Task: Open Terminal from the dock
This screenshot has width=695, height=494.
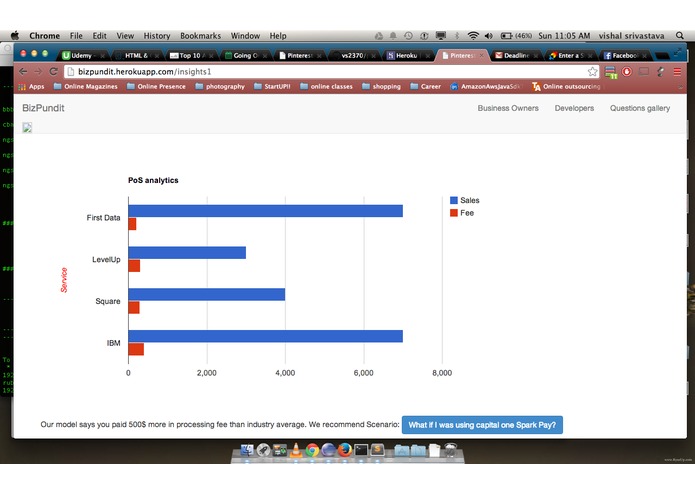Action: click(x=361, y=450)
